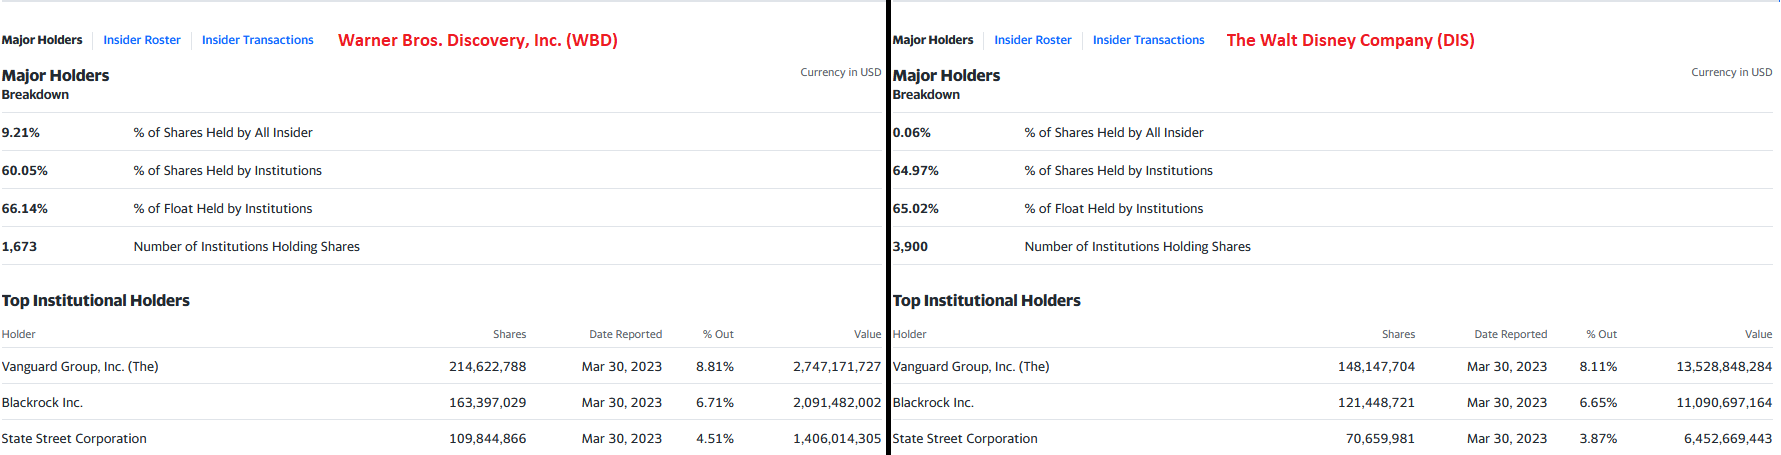Screen dimensions: 1781x455
Task: Click Date Reported column header in Disney table
Action: pyautogui.click(x=1510, y=334)
